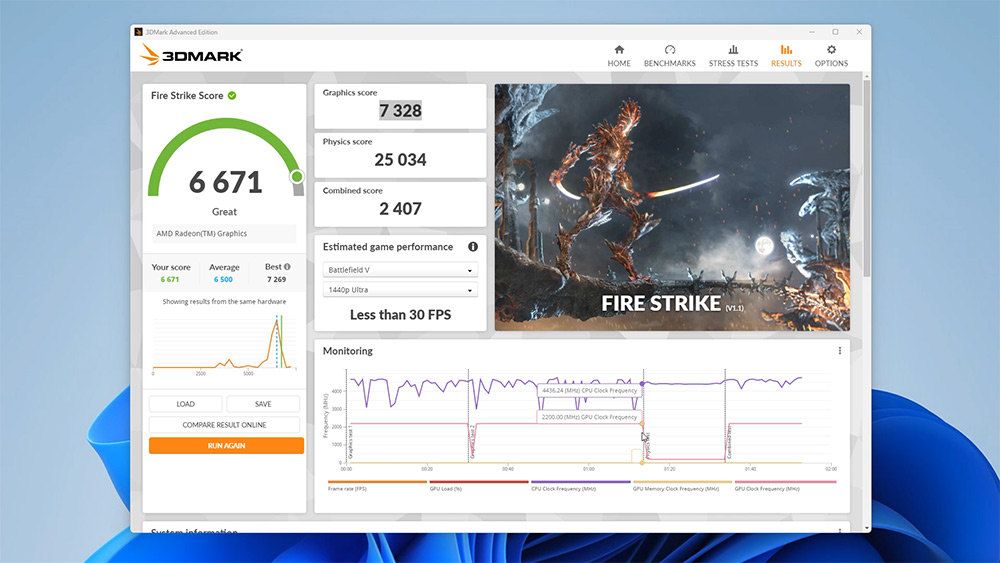Click the 2200.00 MHz GPU Clock Frequency tooltip
Screen dimensions: 1000x563
[589, 417]
